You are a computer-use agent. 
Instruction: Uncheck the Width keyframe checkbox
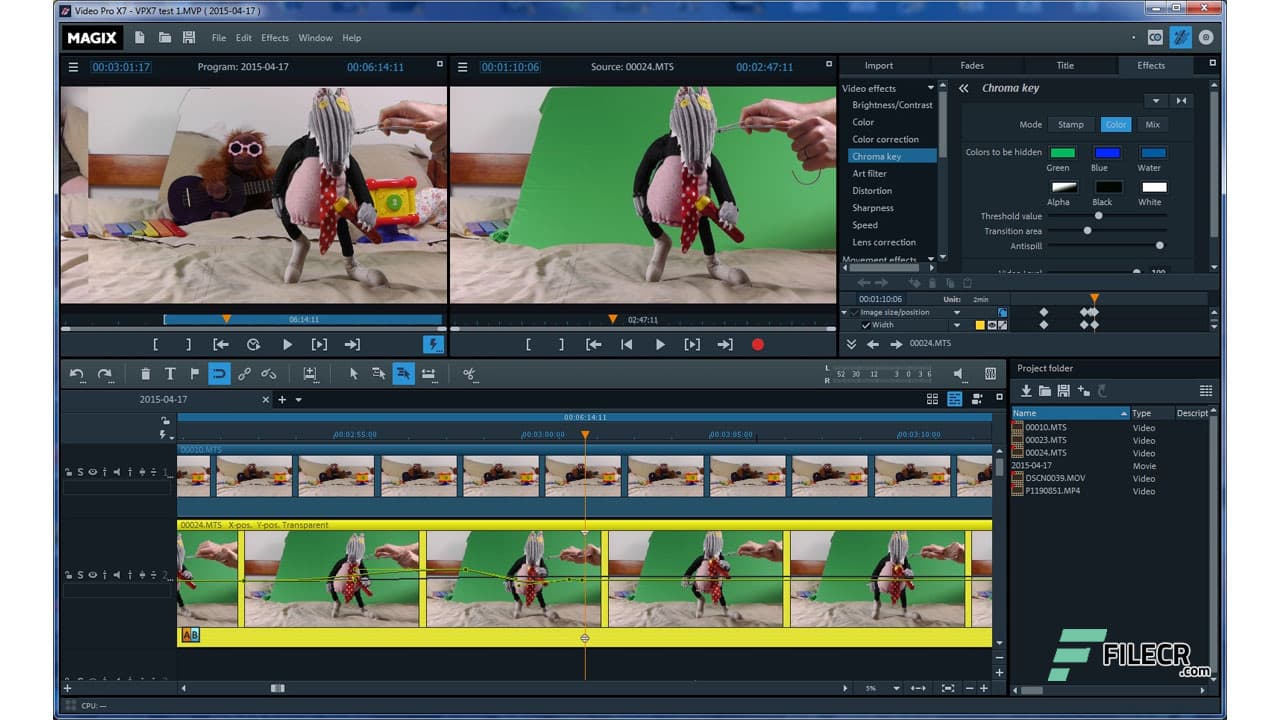click(x=865, y=324)
